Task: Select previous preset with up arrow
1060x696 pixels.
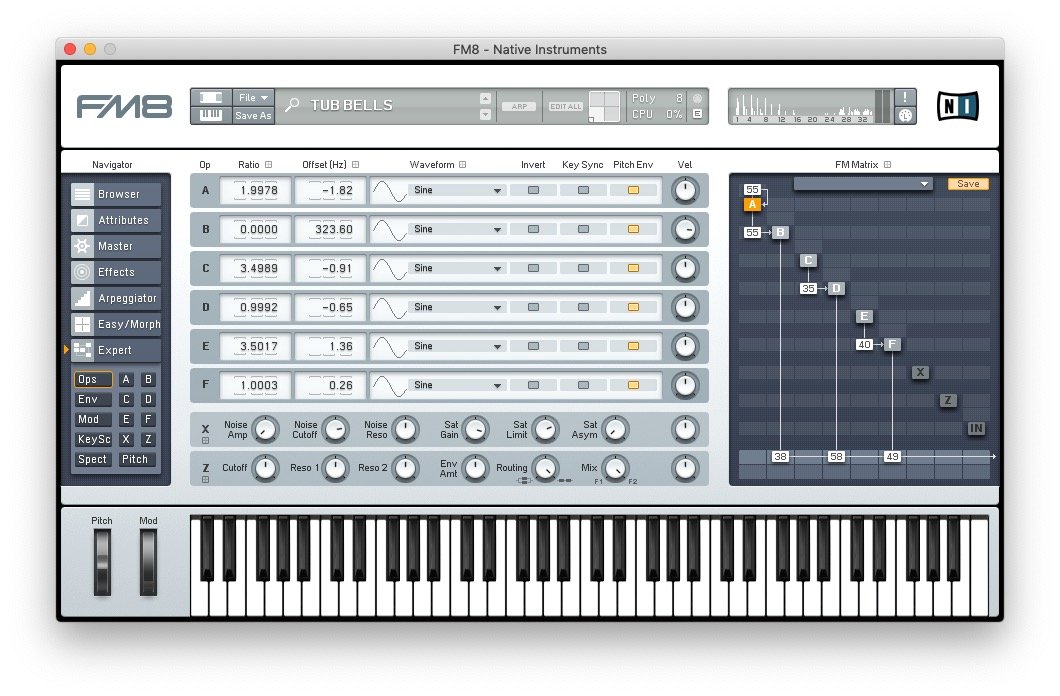Action: point(485,99)
